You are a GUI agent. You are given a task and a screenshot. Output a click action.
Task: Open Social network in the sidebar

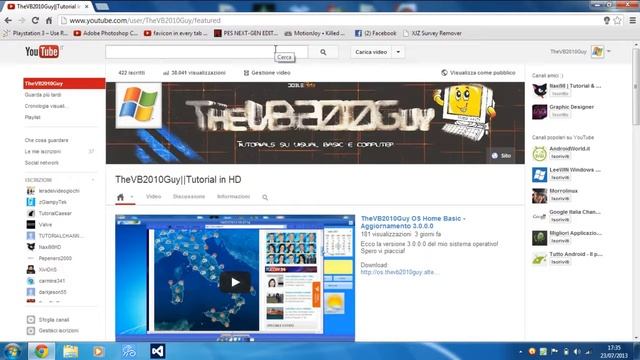[42, 163]
